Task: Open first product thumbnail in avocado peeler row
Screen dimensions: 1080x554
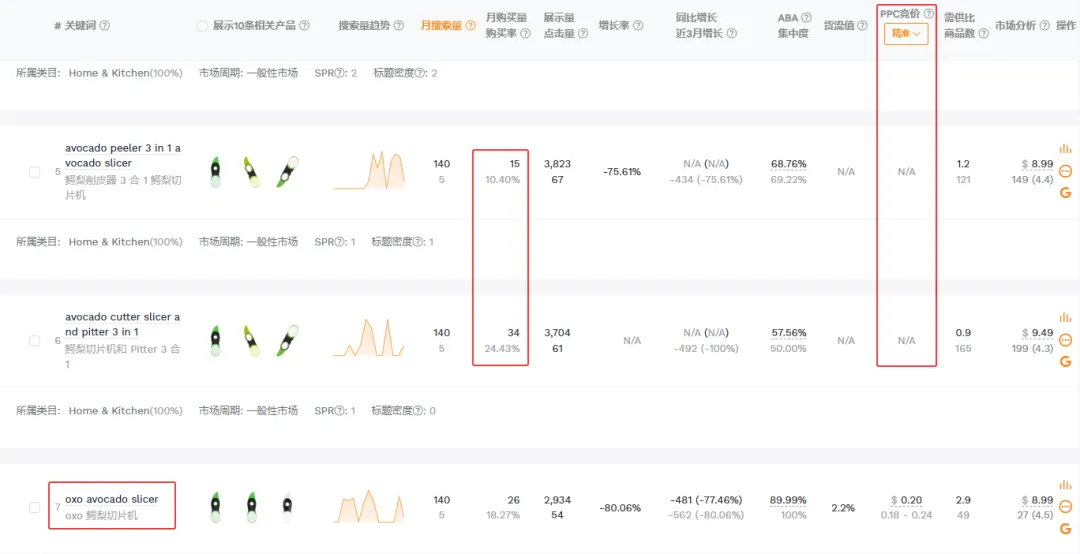Action: [x=216, y=172]
